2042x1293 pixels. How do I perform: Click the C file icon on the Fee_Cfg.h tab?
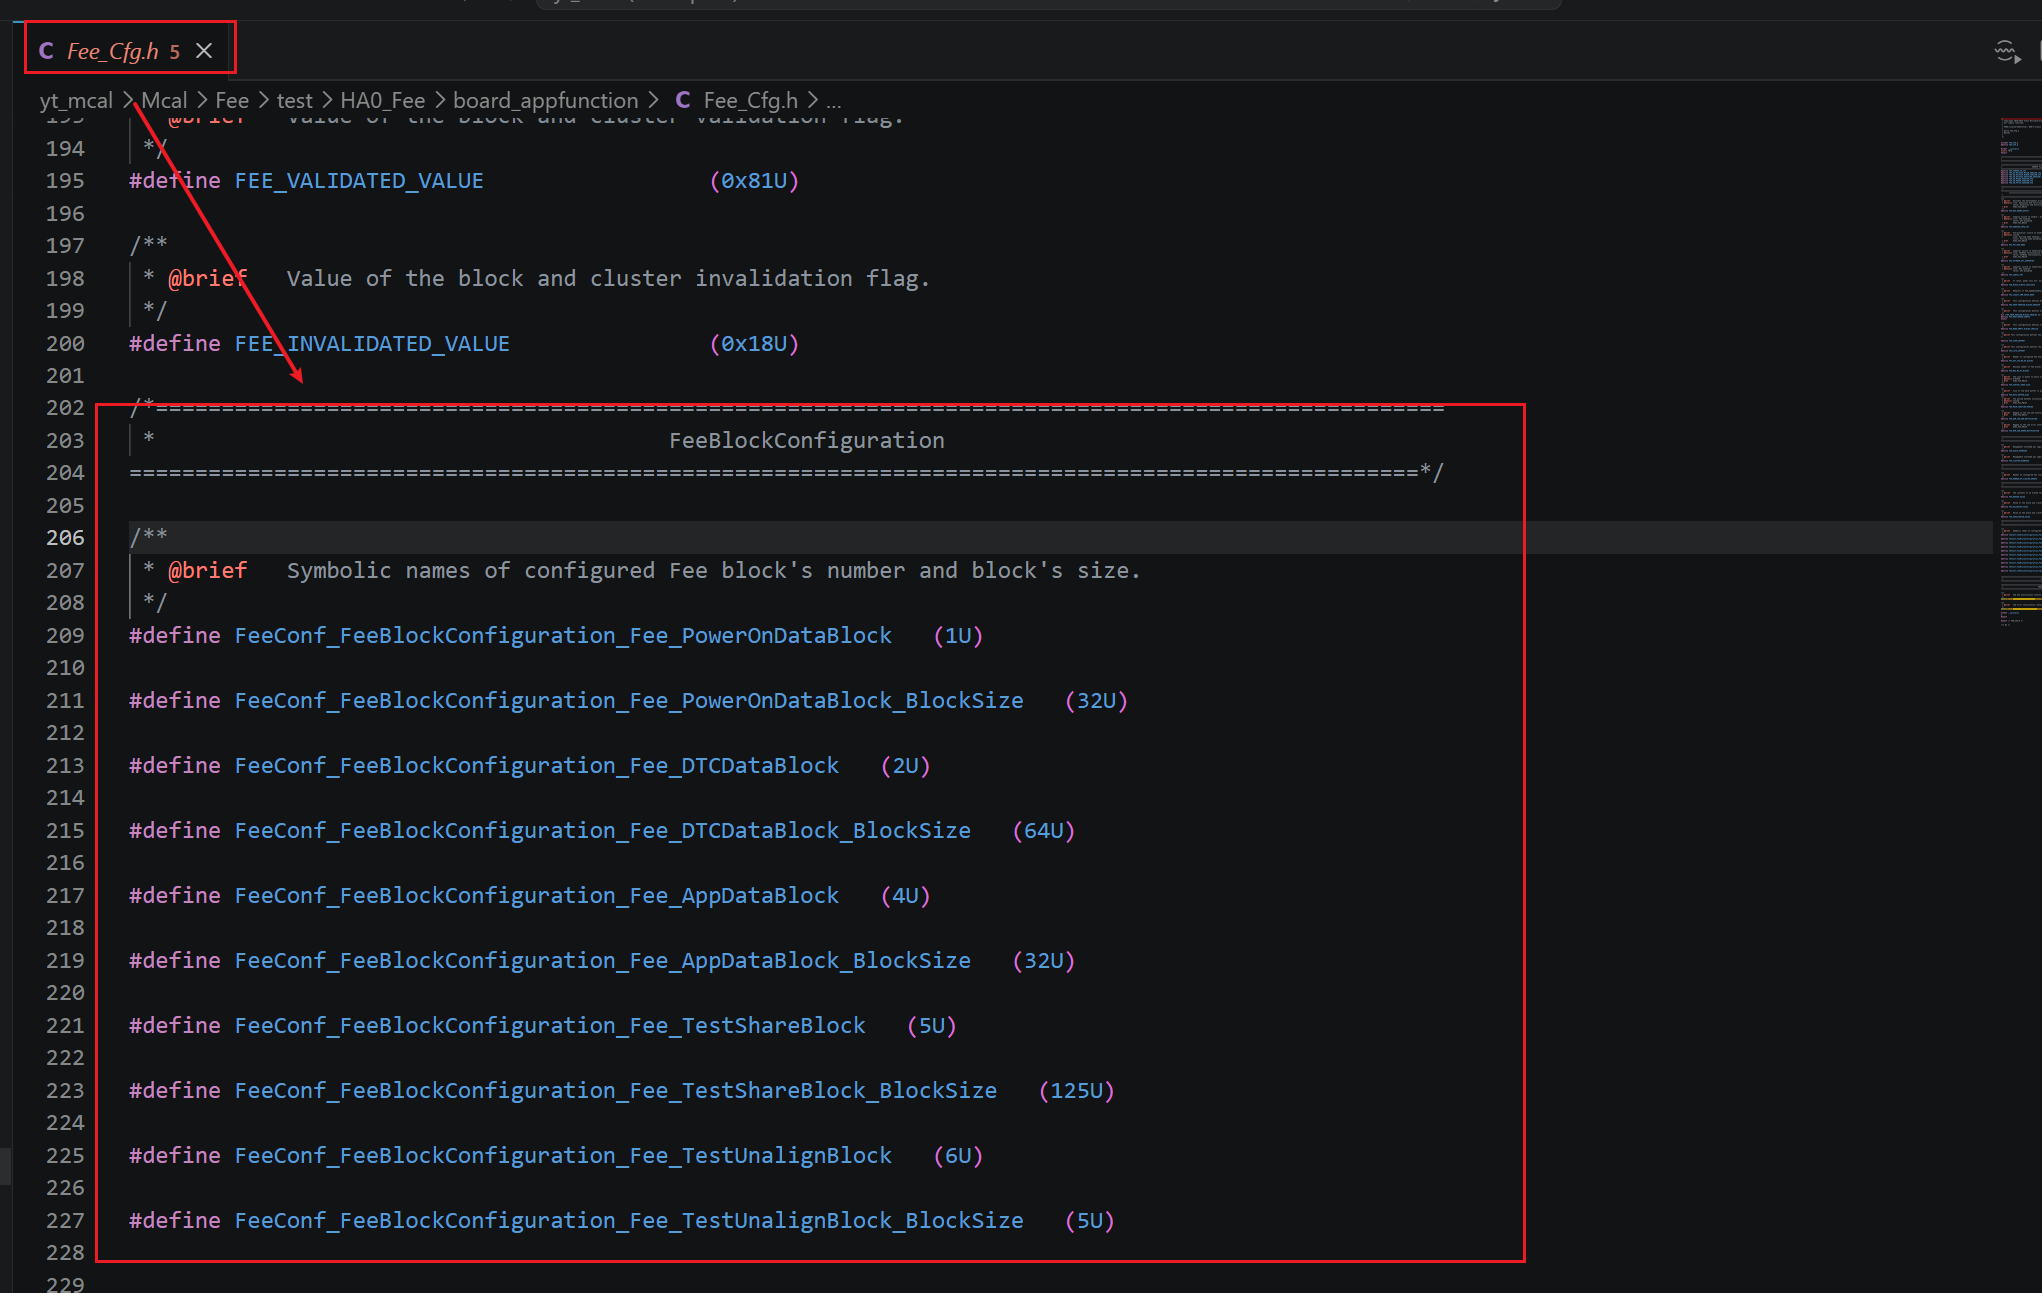click(x=46, y=51)
